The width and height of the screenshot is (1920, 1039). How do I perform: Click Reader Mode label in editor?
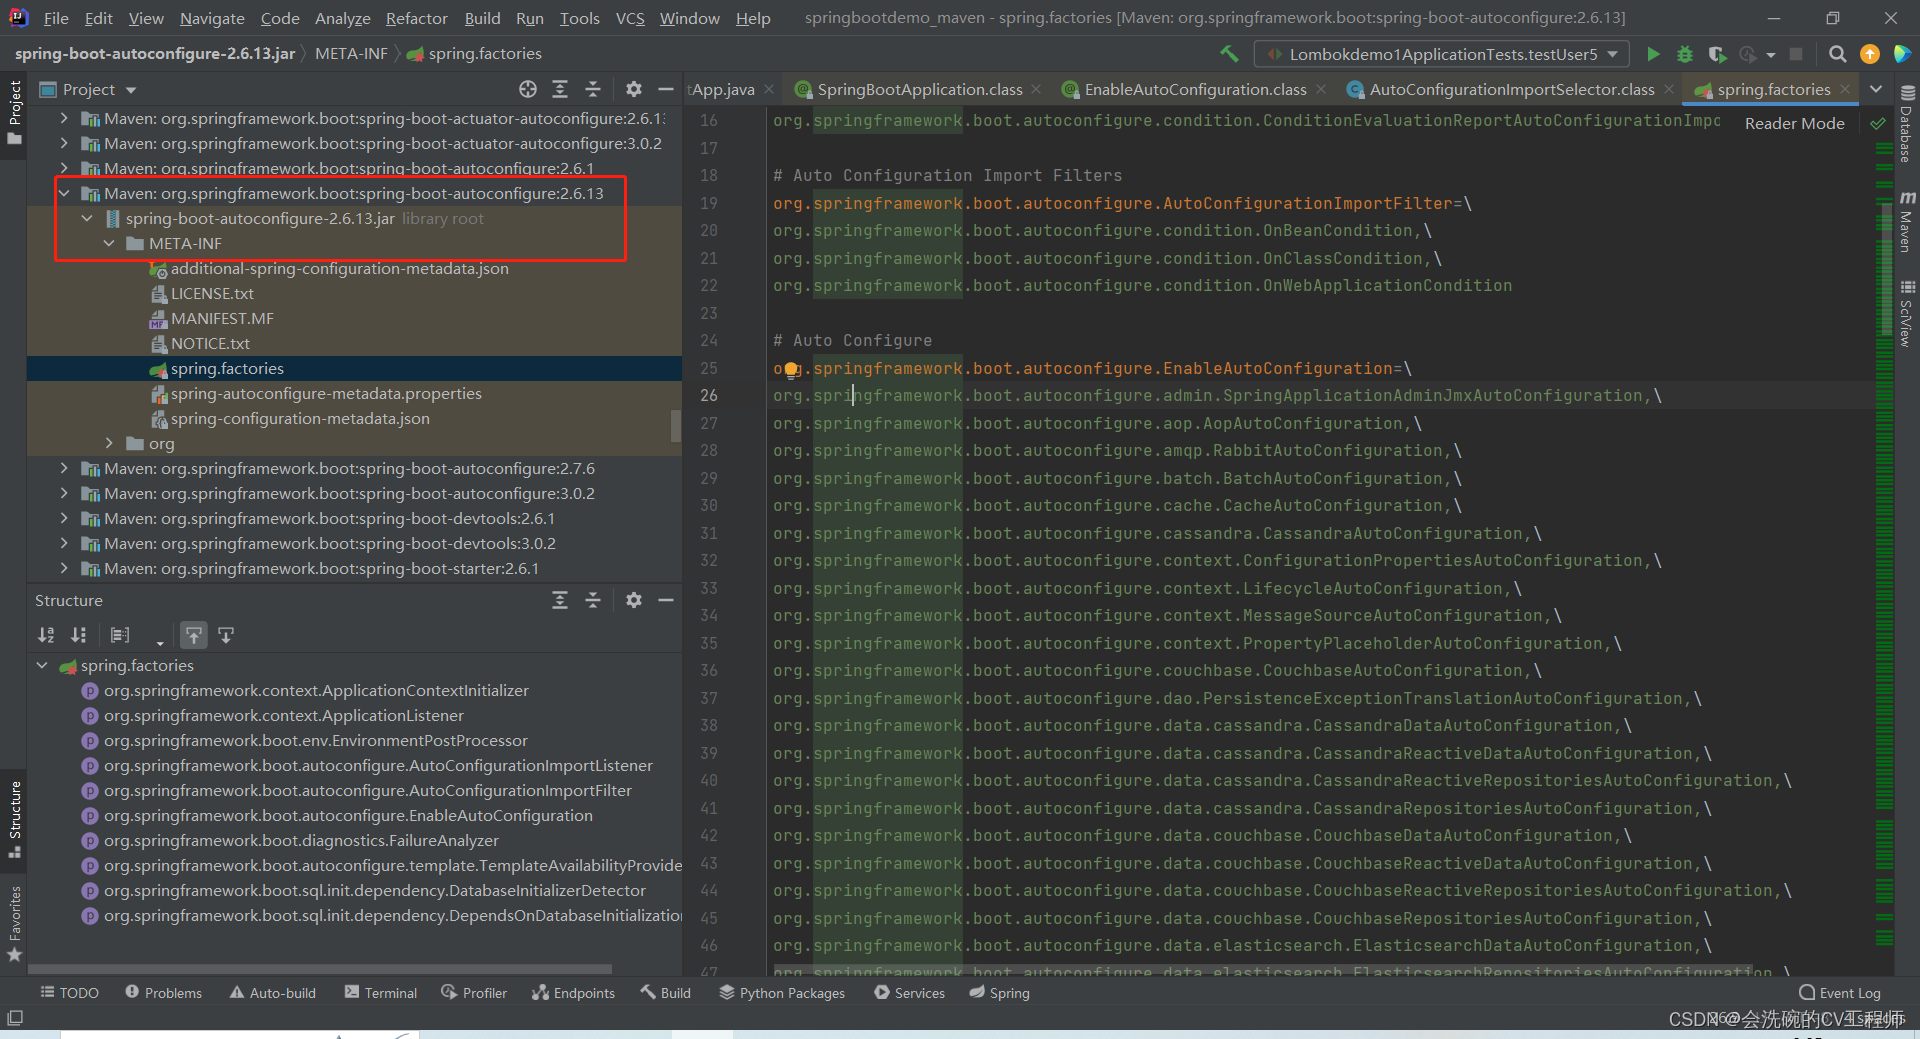[1794, 124]
